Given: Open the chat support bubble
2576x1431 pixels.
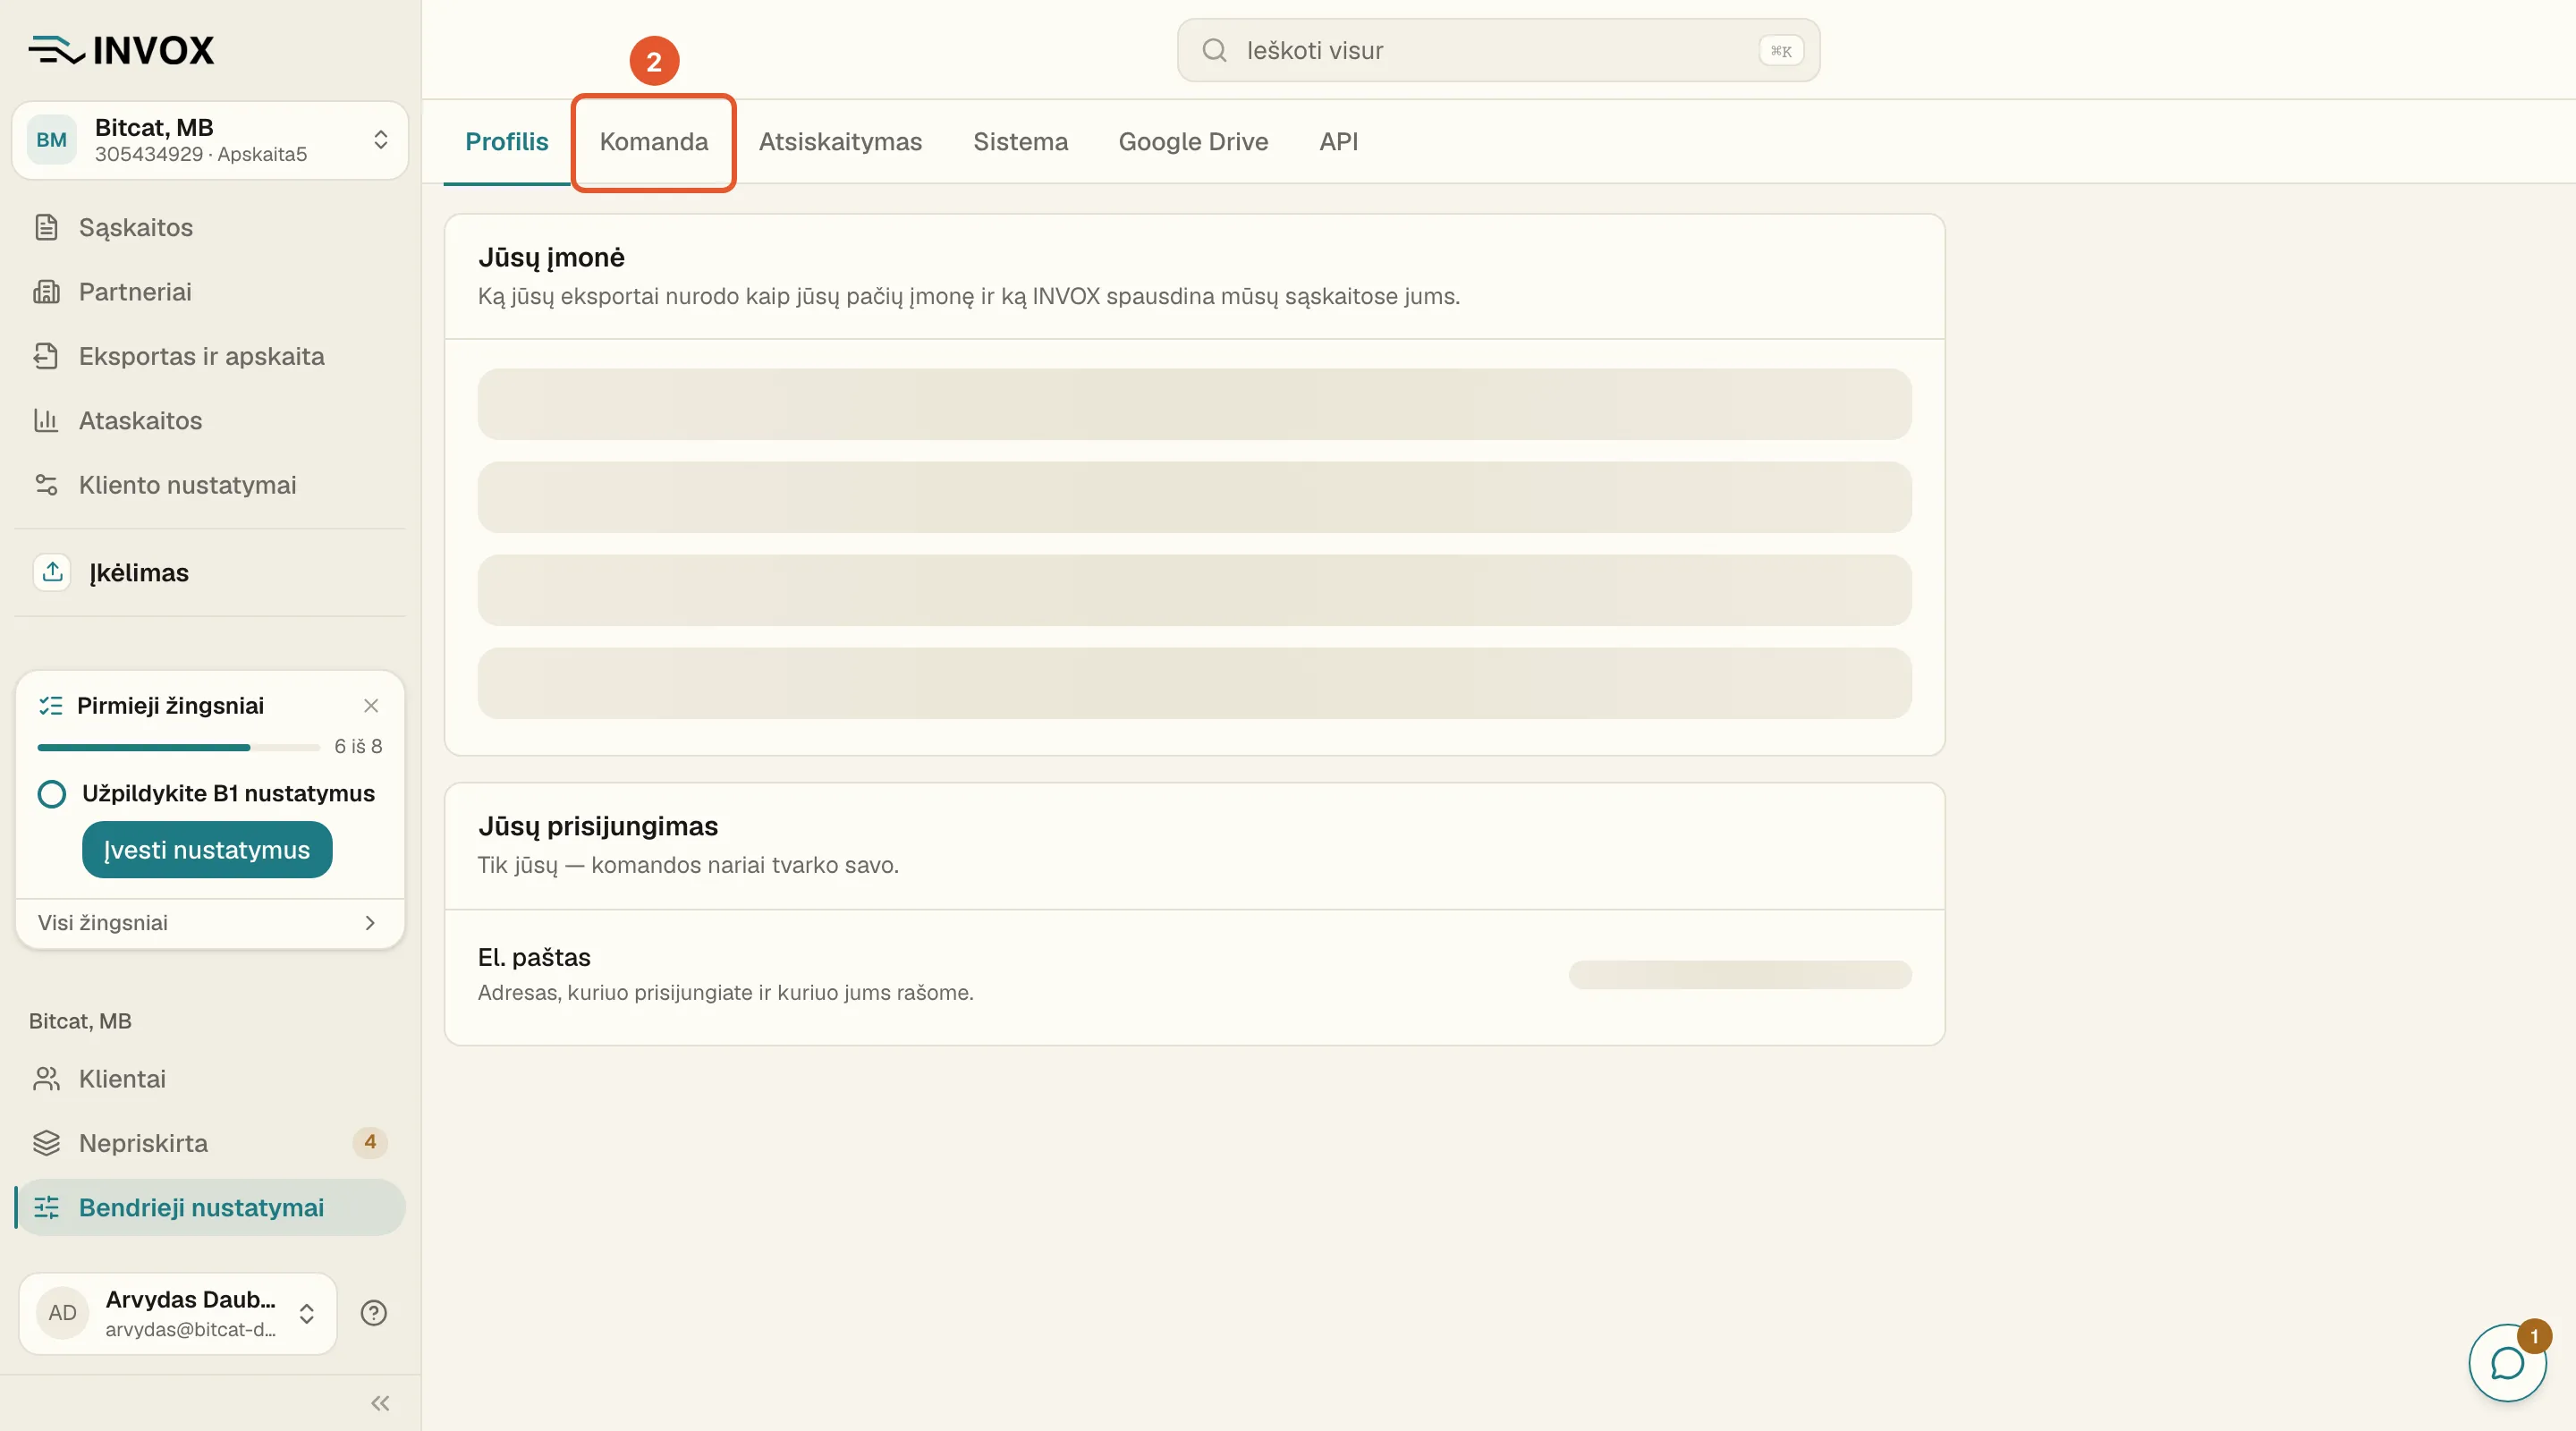Looking at the screenshot, I should click(x=2507, y=1363).
